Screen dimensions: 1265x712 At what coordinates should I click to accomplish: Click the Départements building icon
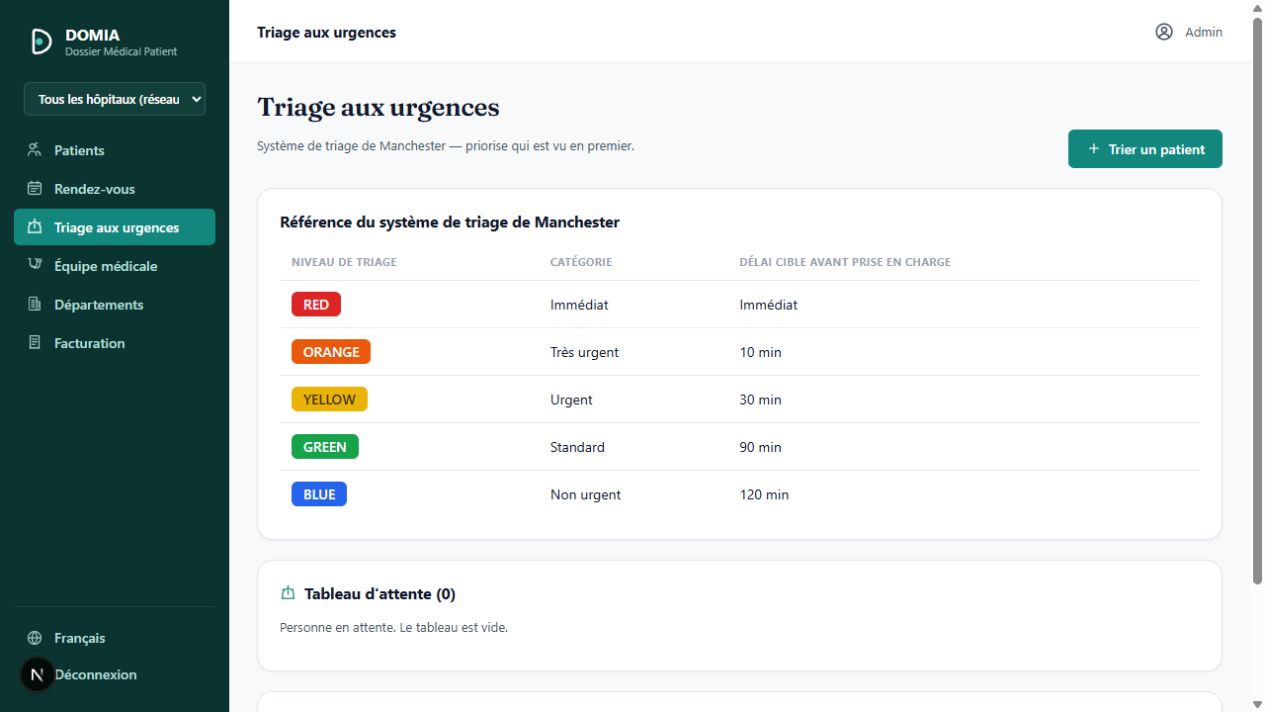pyautogui.click(x=35, y=304)
